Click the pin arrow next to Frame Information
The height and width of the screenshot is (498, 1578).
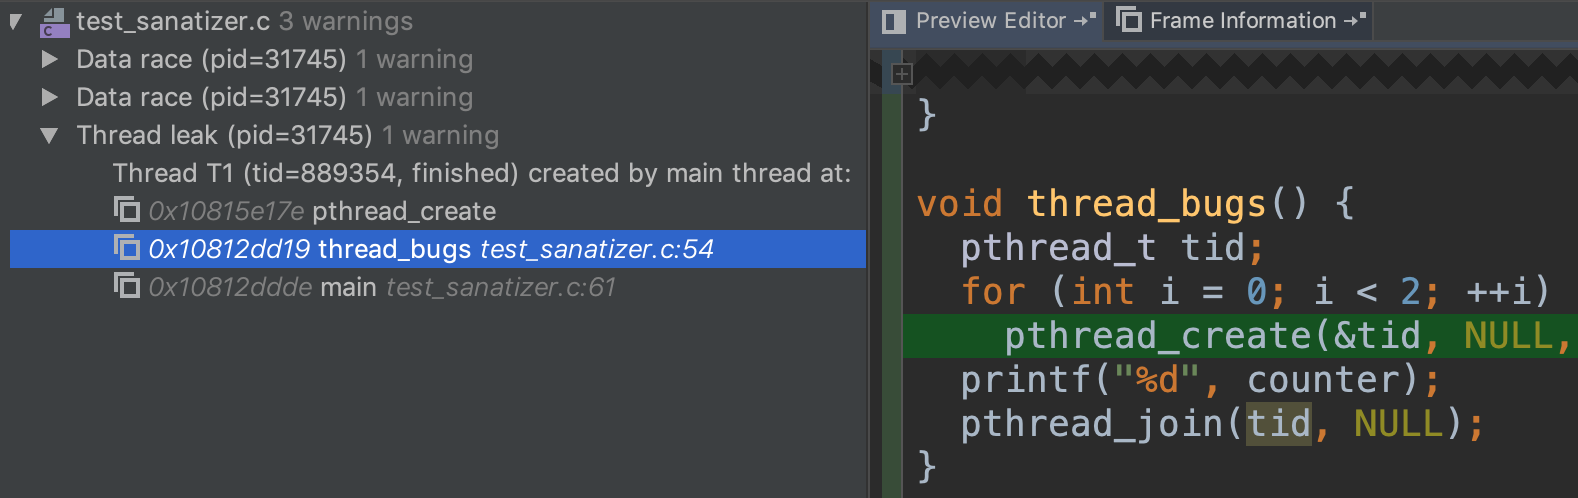coord(1356,20)
